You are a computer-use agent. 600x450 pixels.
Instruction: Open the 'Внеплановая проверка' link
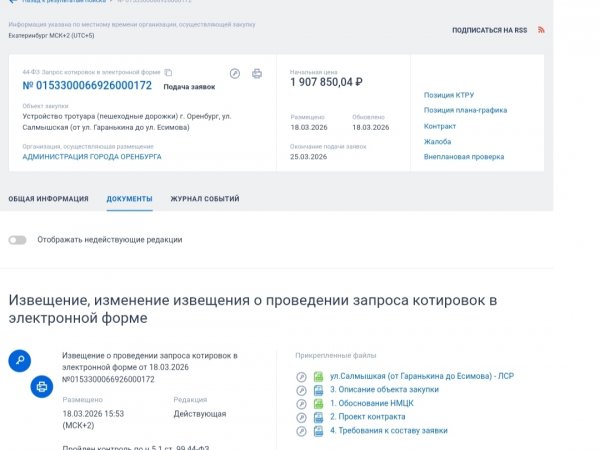[x=464, y=157]
